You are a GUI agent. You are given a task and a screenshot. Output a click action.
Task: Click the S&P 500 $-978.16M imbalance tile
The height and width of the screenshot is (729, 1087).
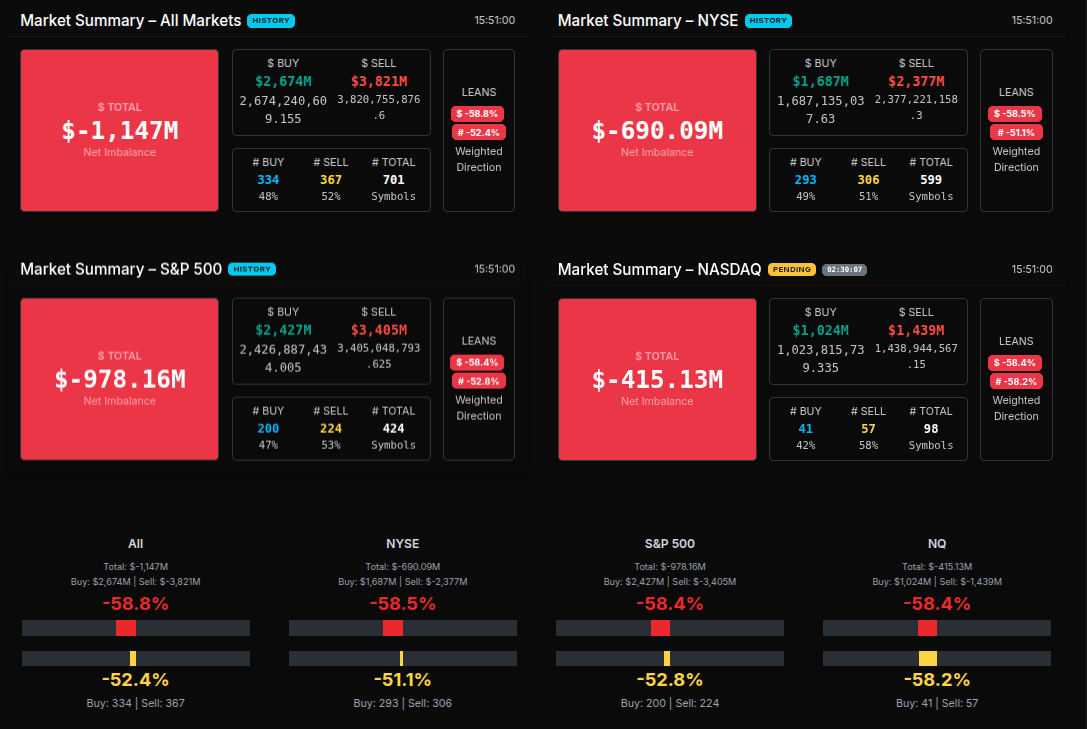pos(119,379)
